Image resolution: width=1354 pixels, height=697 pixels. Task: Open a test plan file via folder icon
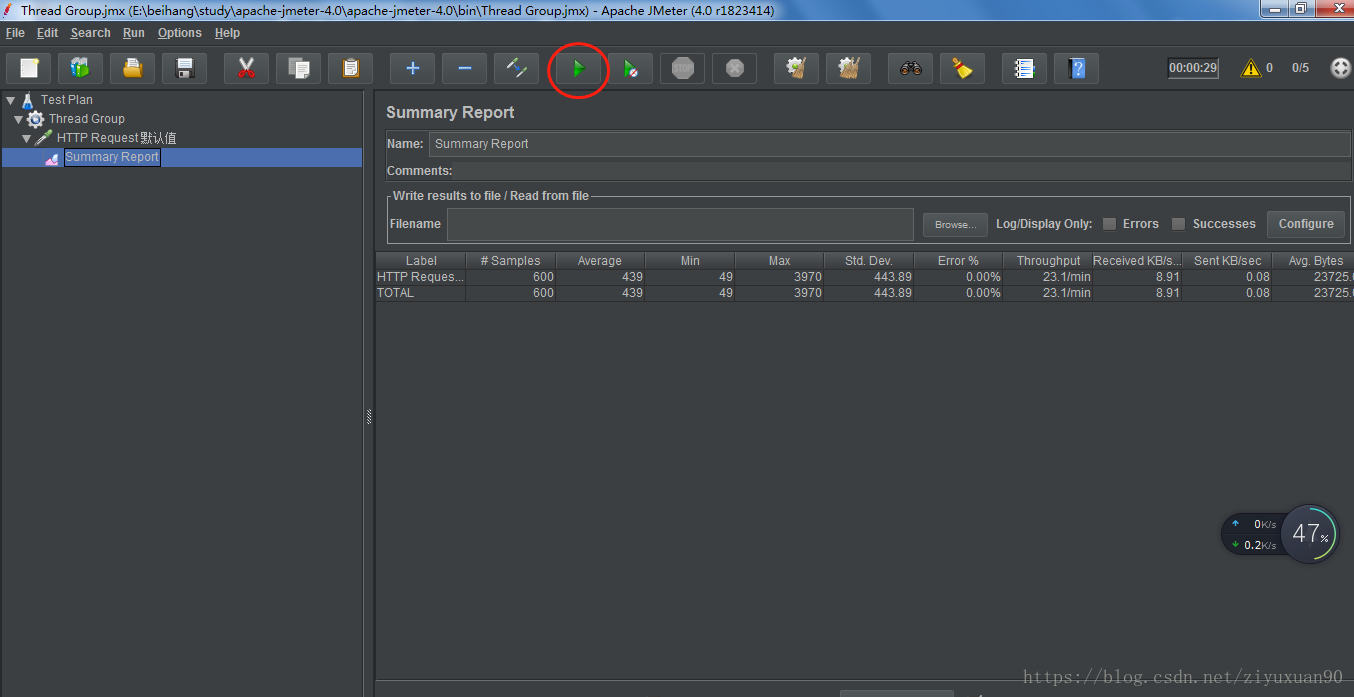tap(133, 68)
